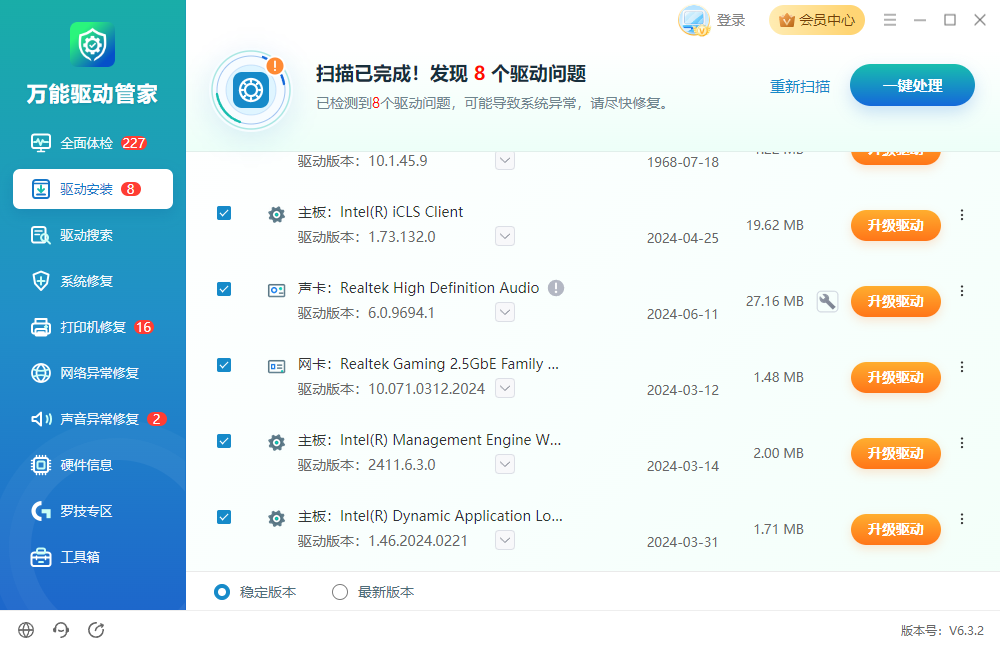Expand version dropdown for 2411.6.3.0

[x=505, y=464]
